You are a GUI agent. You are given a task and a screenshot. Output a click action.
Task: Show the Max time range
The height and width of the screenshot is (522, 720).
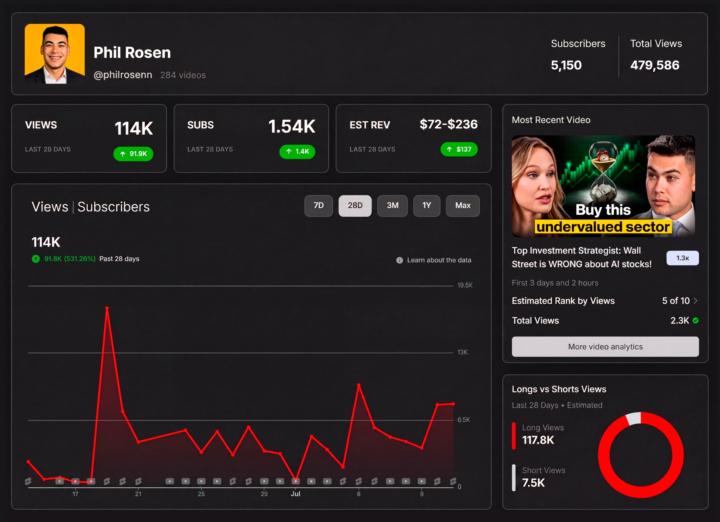463,206
